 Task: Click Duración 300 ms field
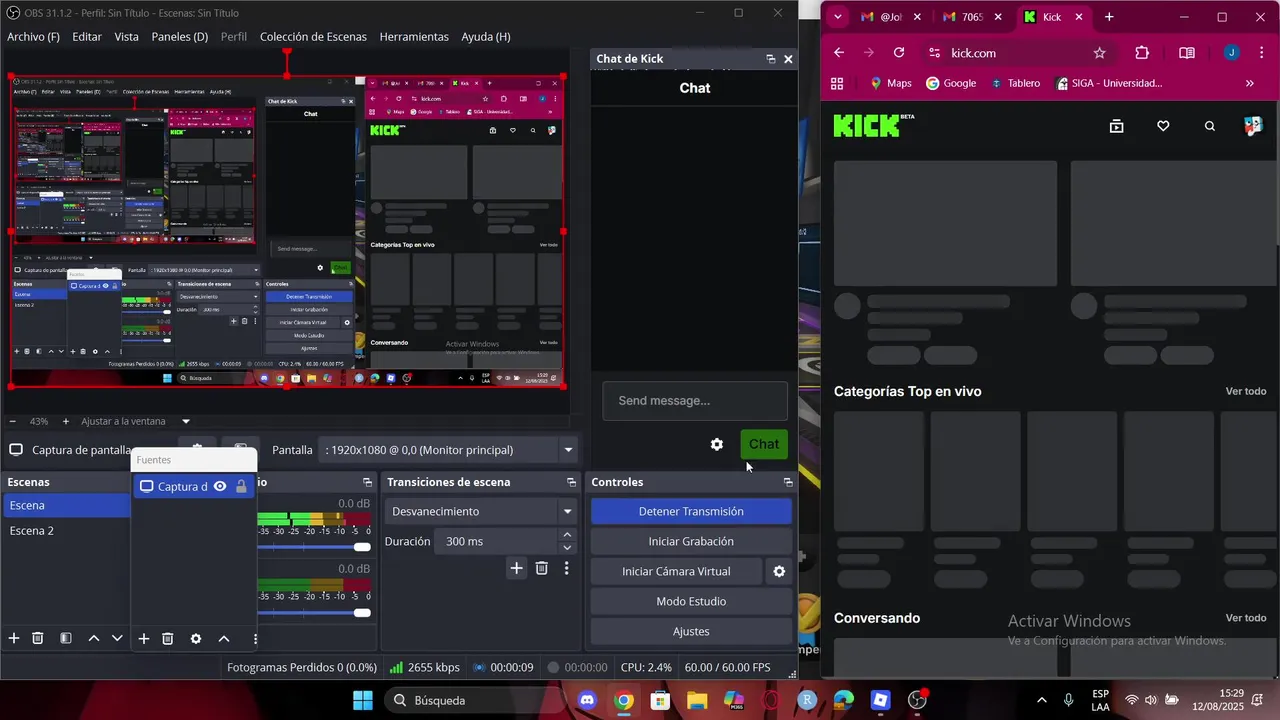pyautogui.click(x=497, y=541)
